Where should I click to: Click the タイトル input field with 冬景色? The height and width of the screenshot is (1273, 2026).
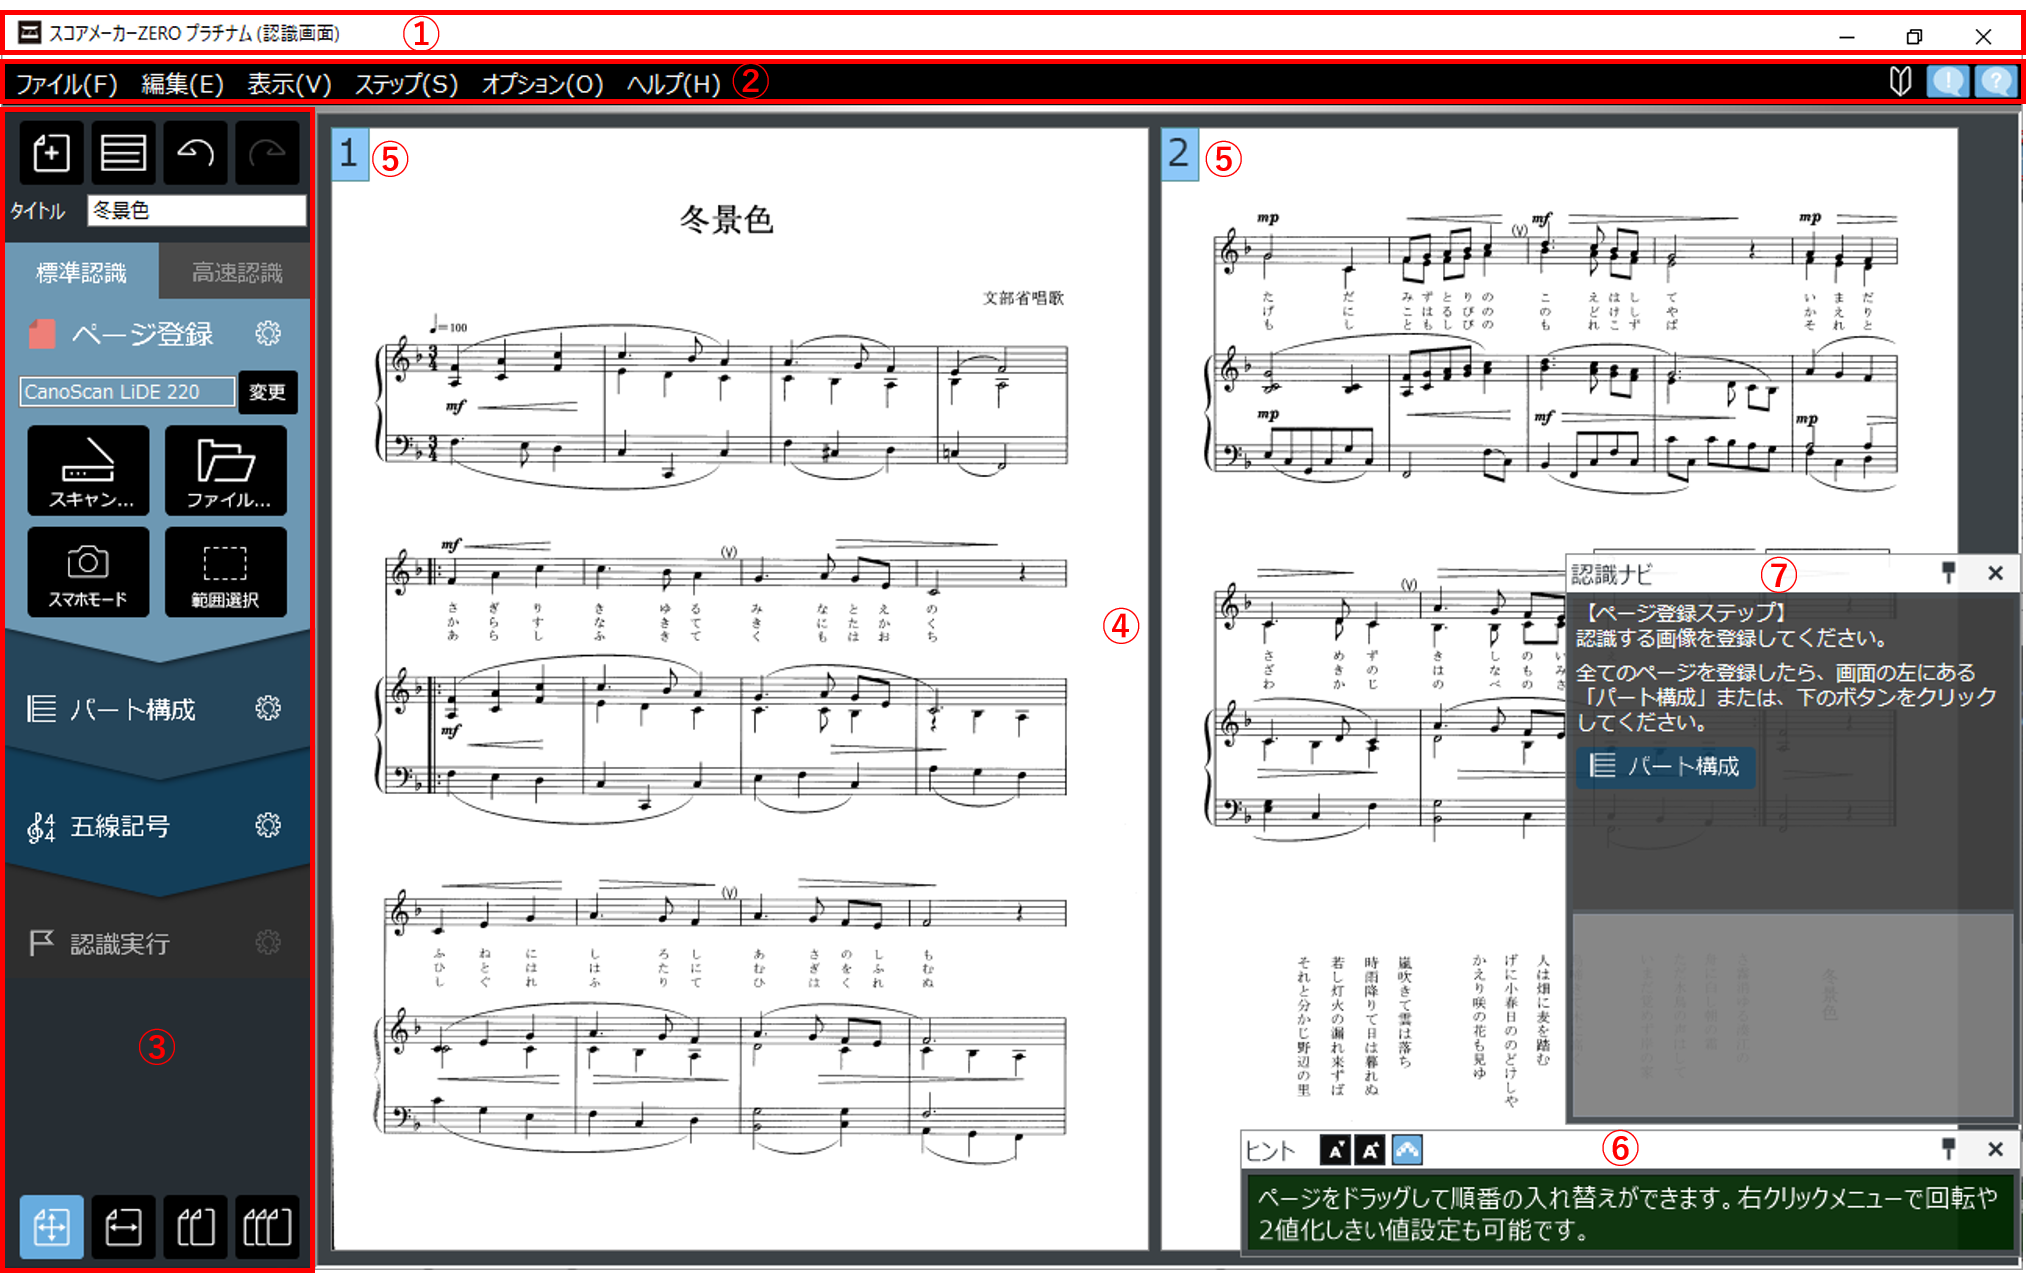coord(197,210)
